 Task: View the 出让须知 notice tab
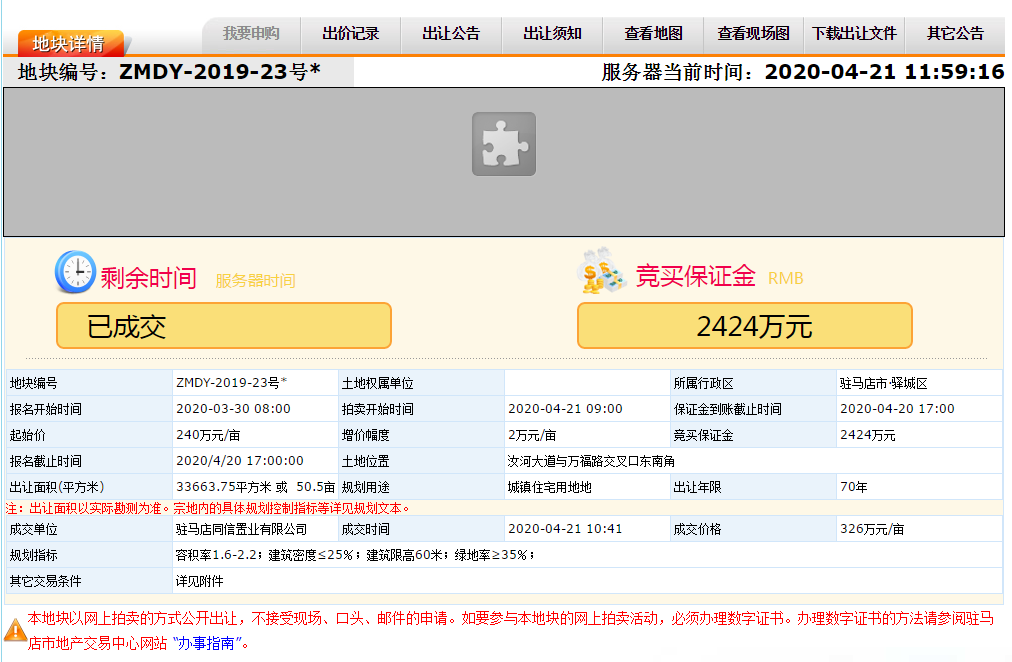click(x=551, y=32)
